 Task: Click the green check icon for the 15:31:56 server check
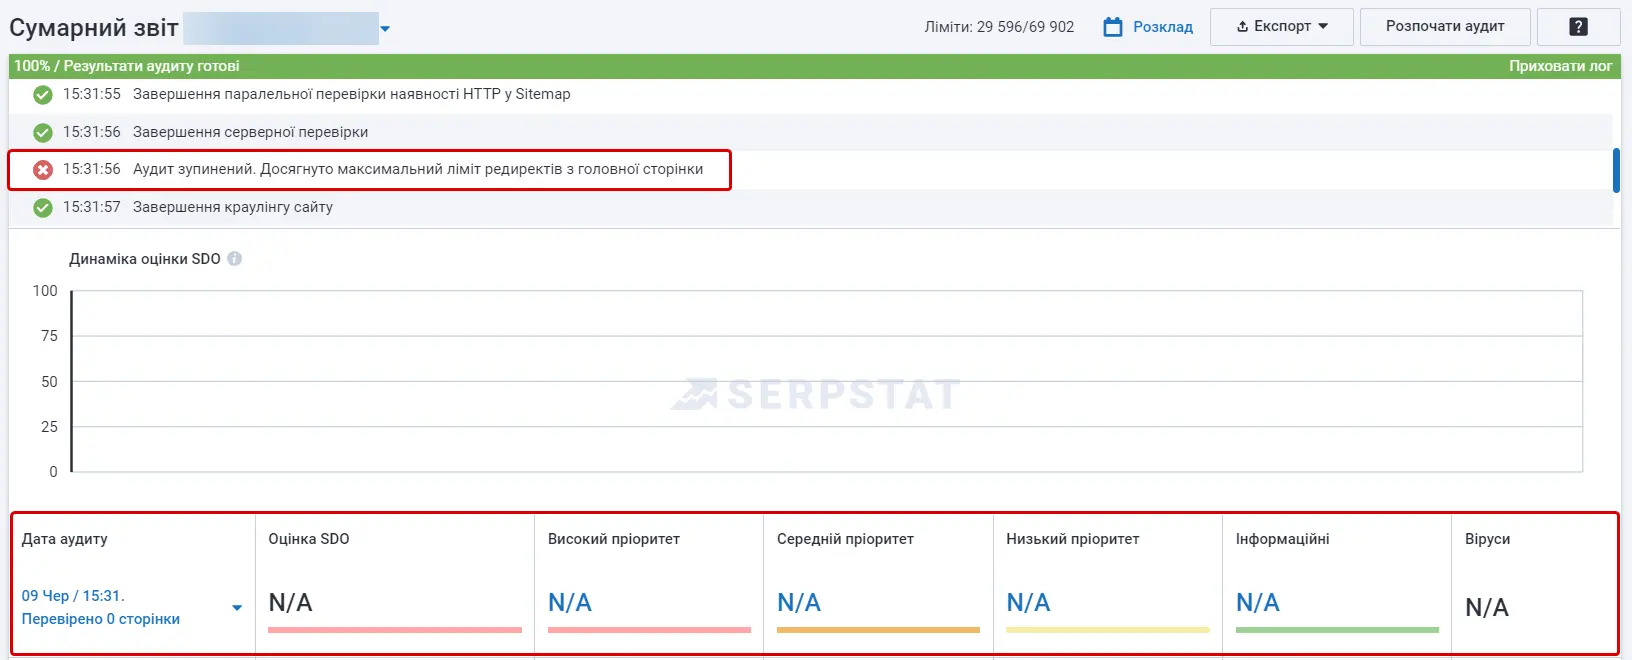coord(43,132)
